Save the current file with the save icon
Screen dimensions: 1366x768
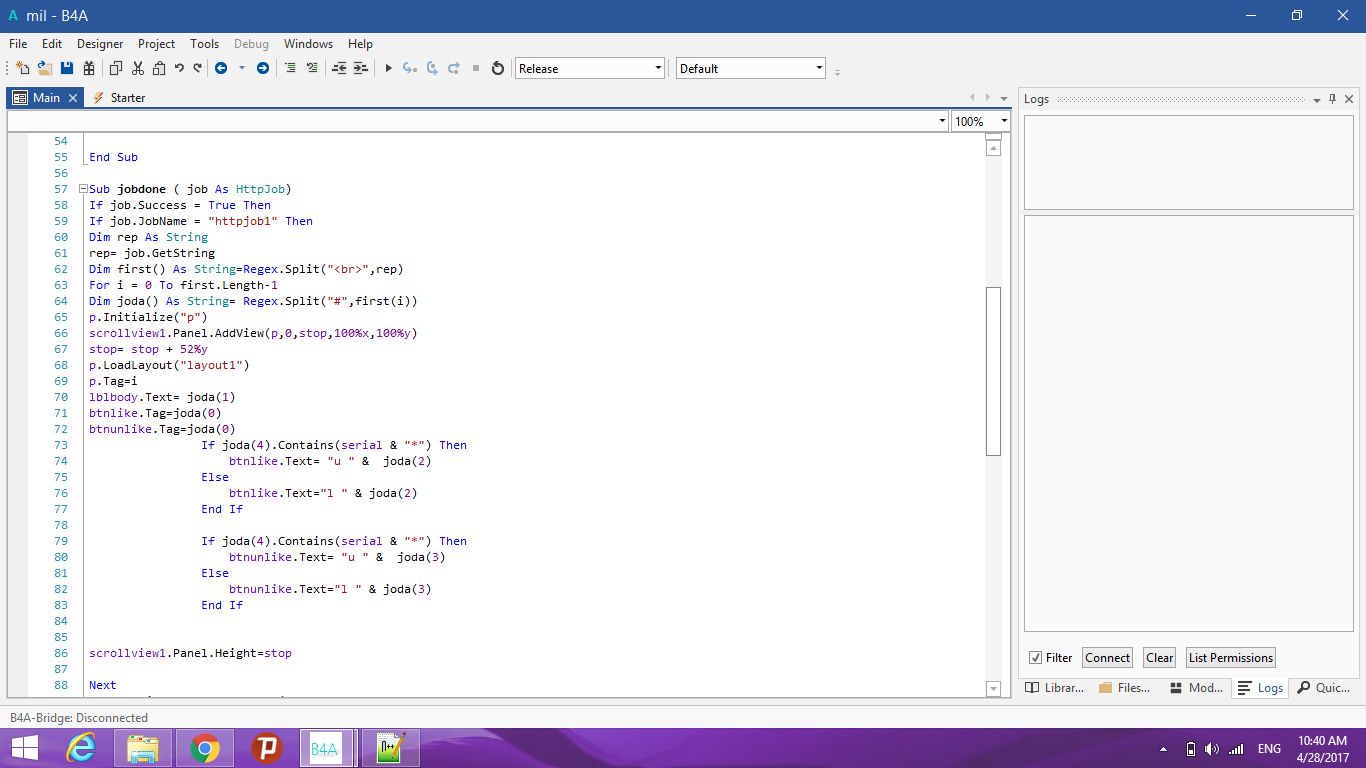tap(66, 67)
